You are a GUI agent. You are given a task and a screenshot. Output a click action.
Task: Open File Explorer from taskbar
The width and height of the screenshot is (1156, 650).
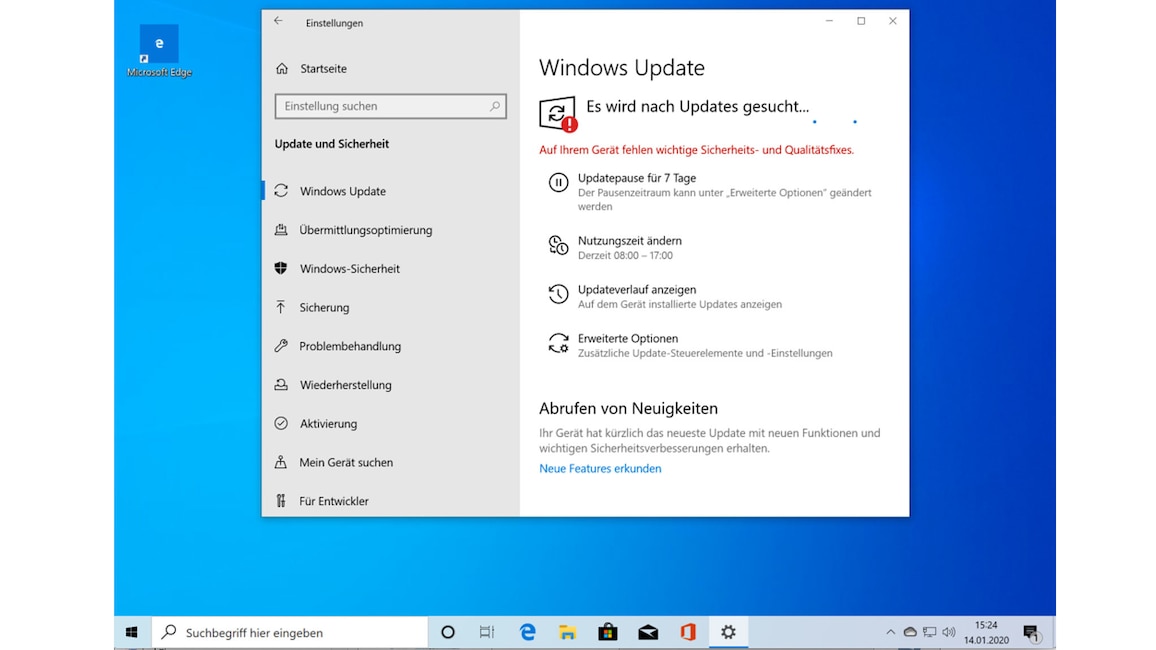pos(567,632)
